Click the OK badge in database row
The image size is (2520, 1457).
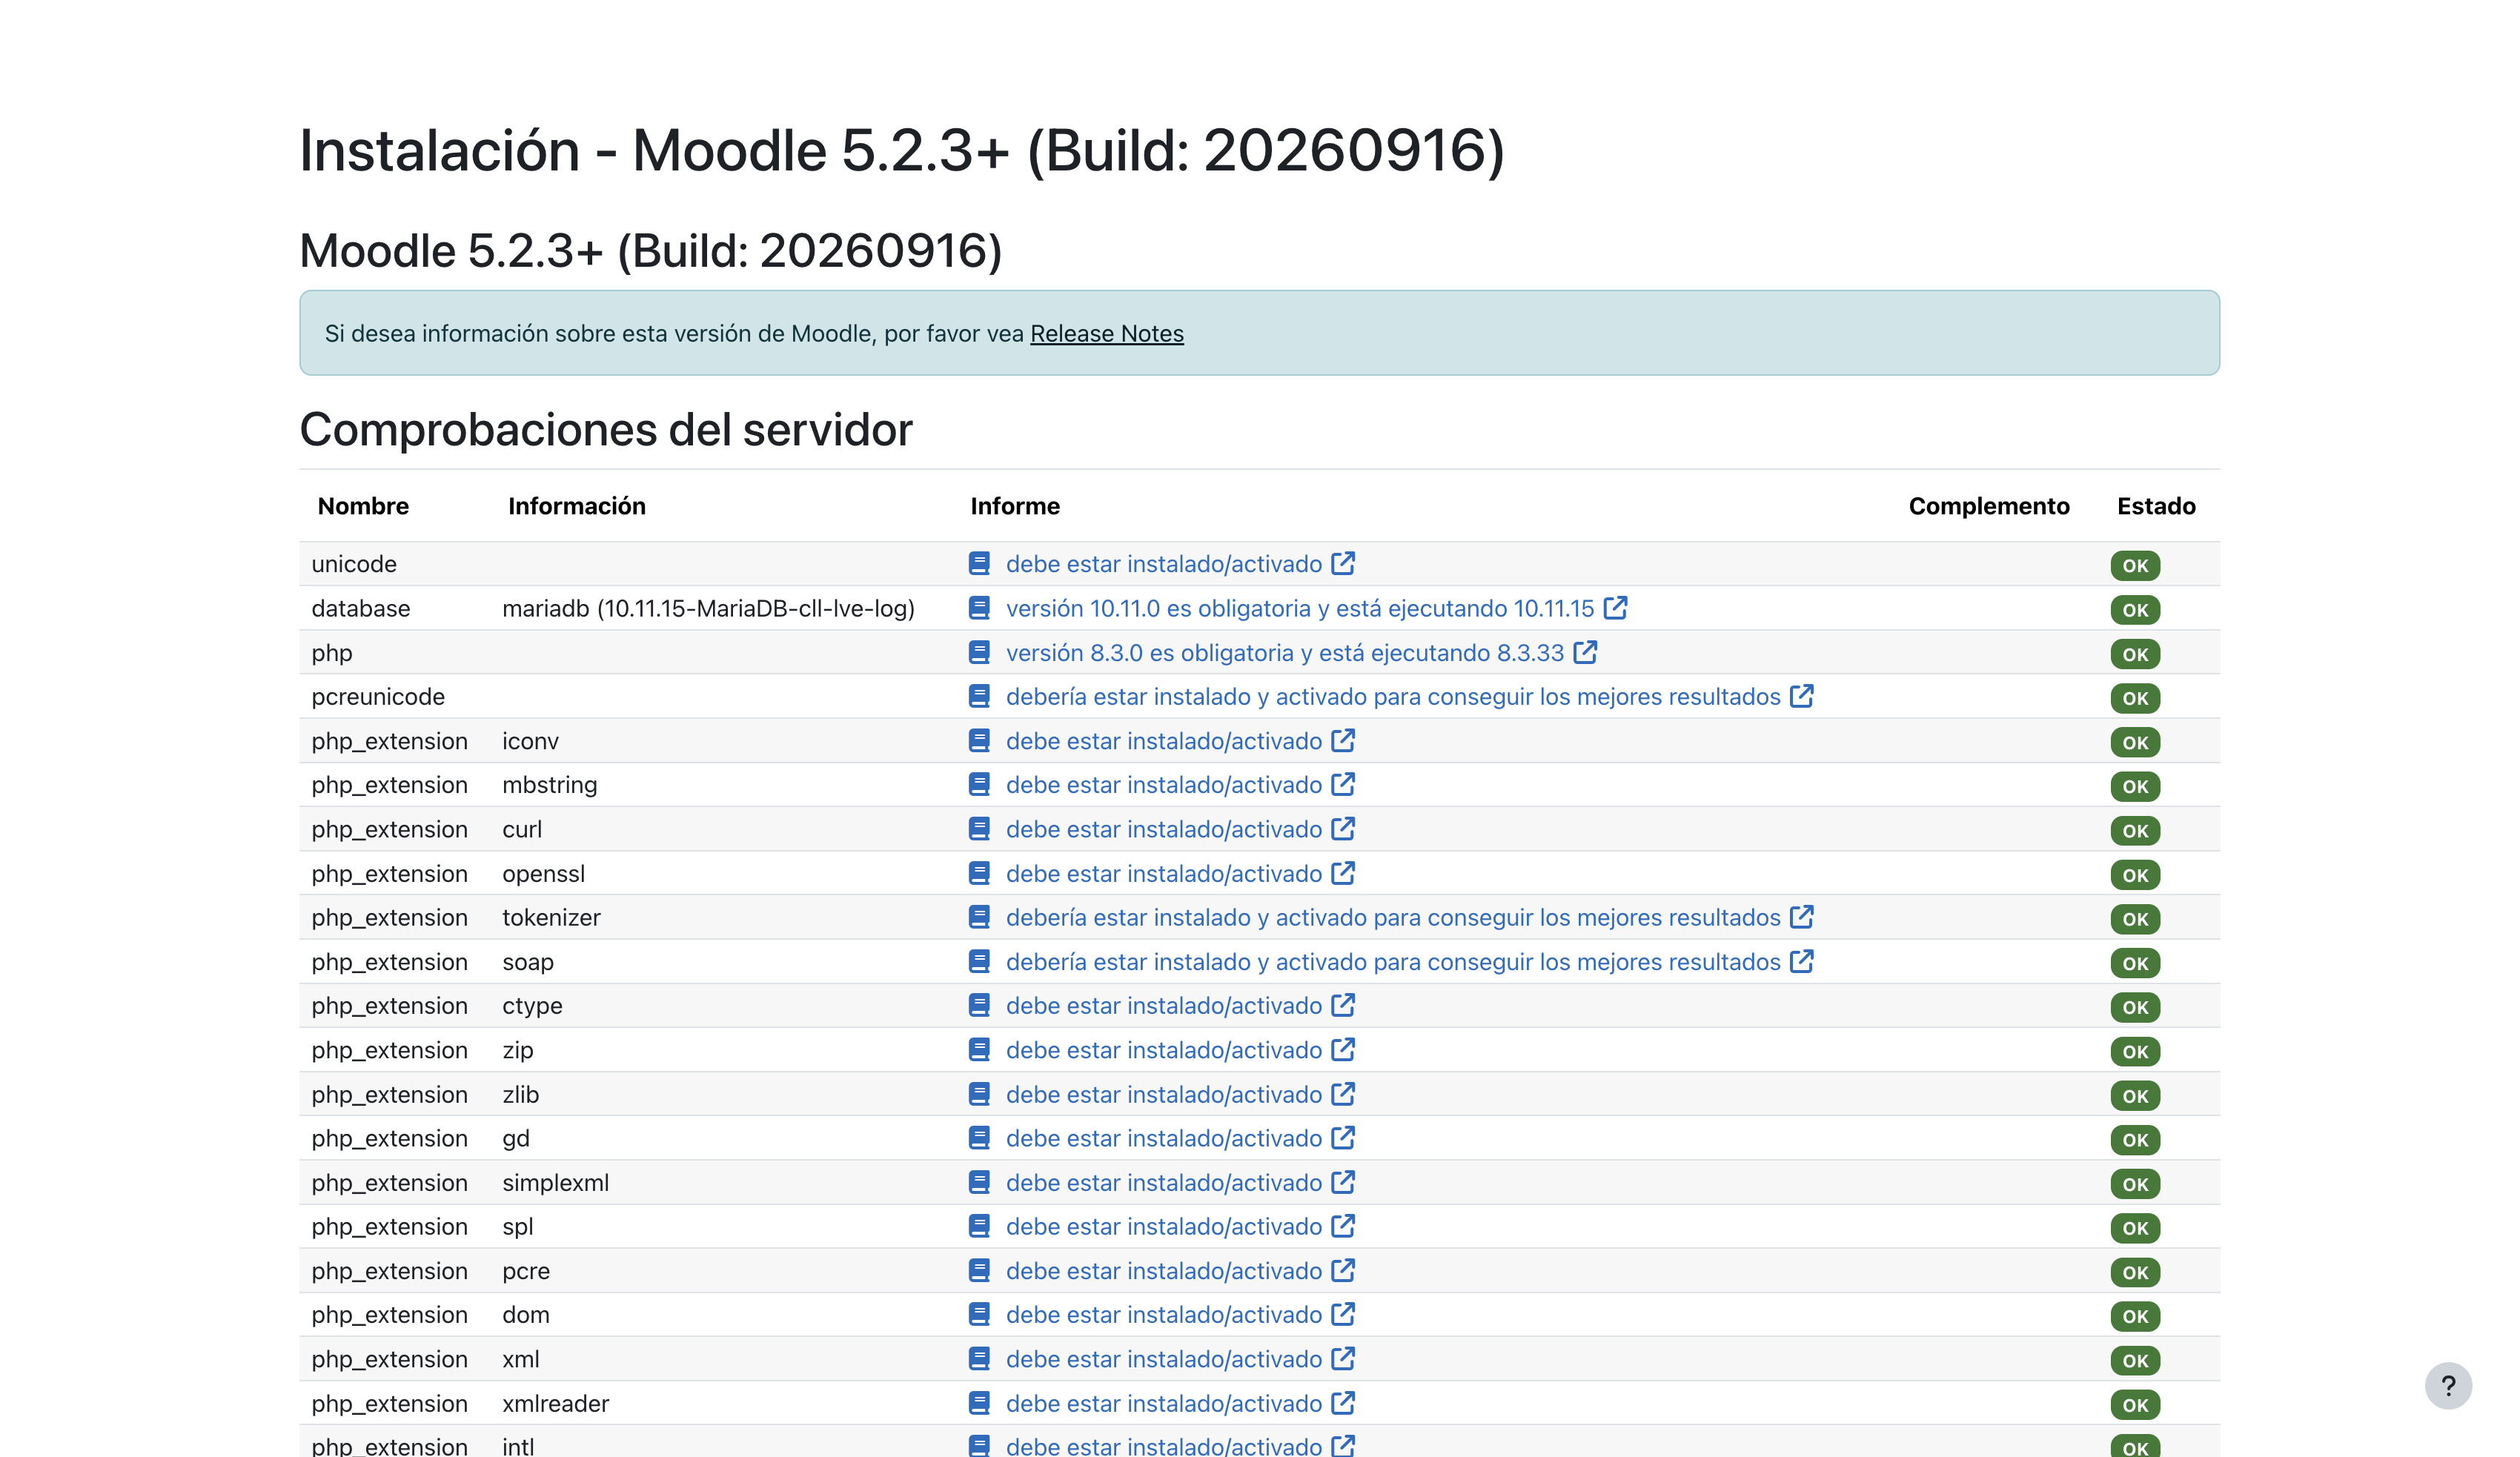pos(2134,610)
